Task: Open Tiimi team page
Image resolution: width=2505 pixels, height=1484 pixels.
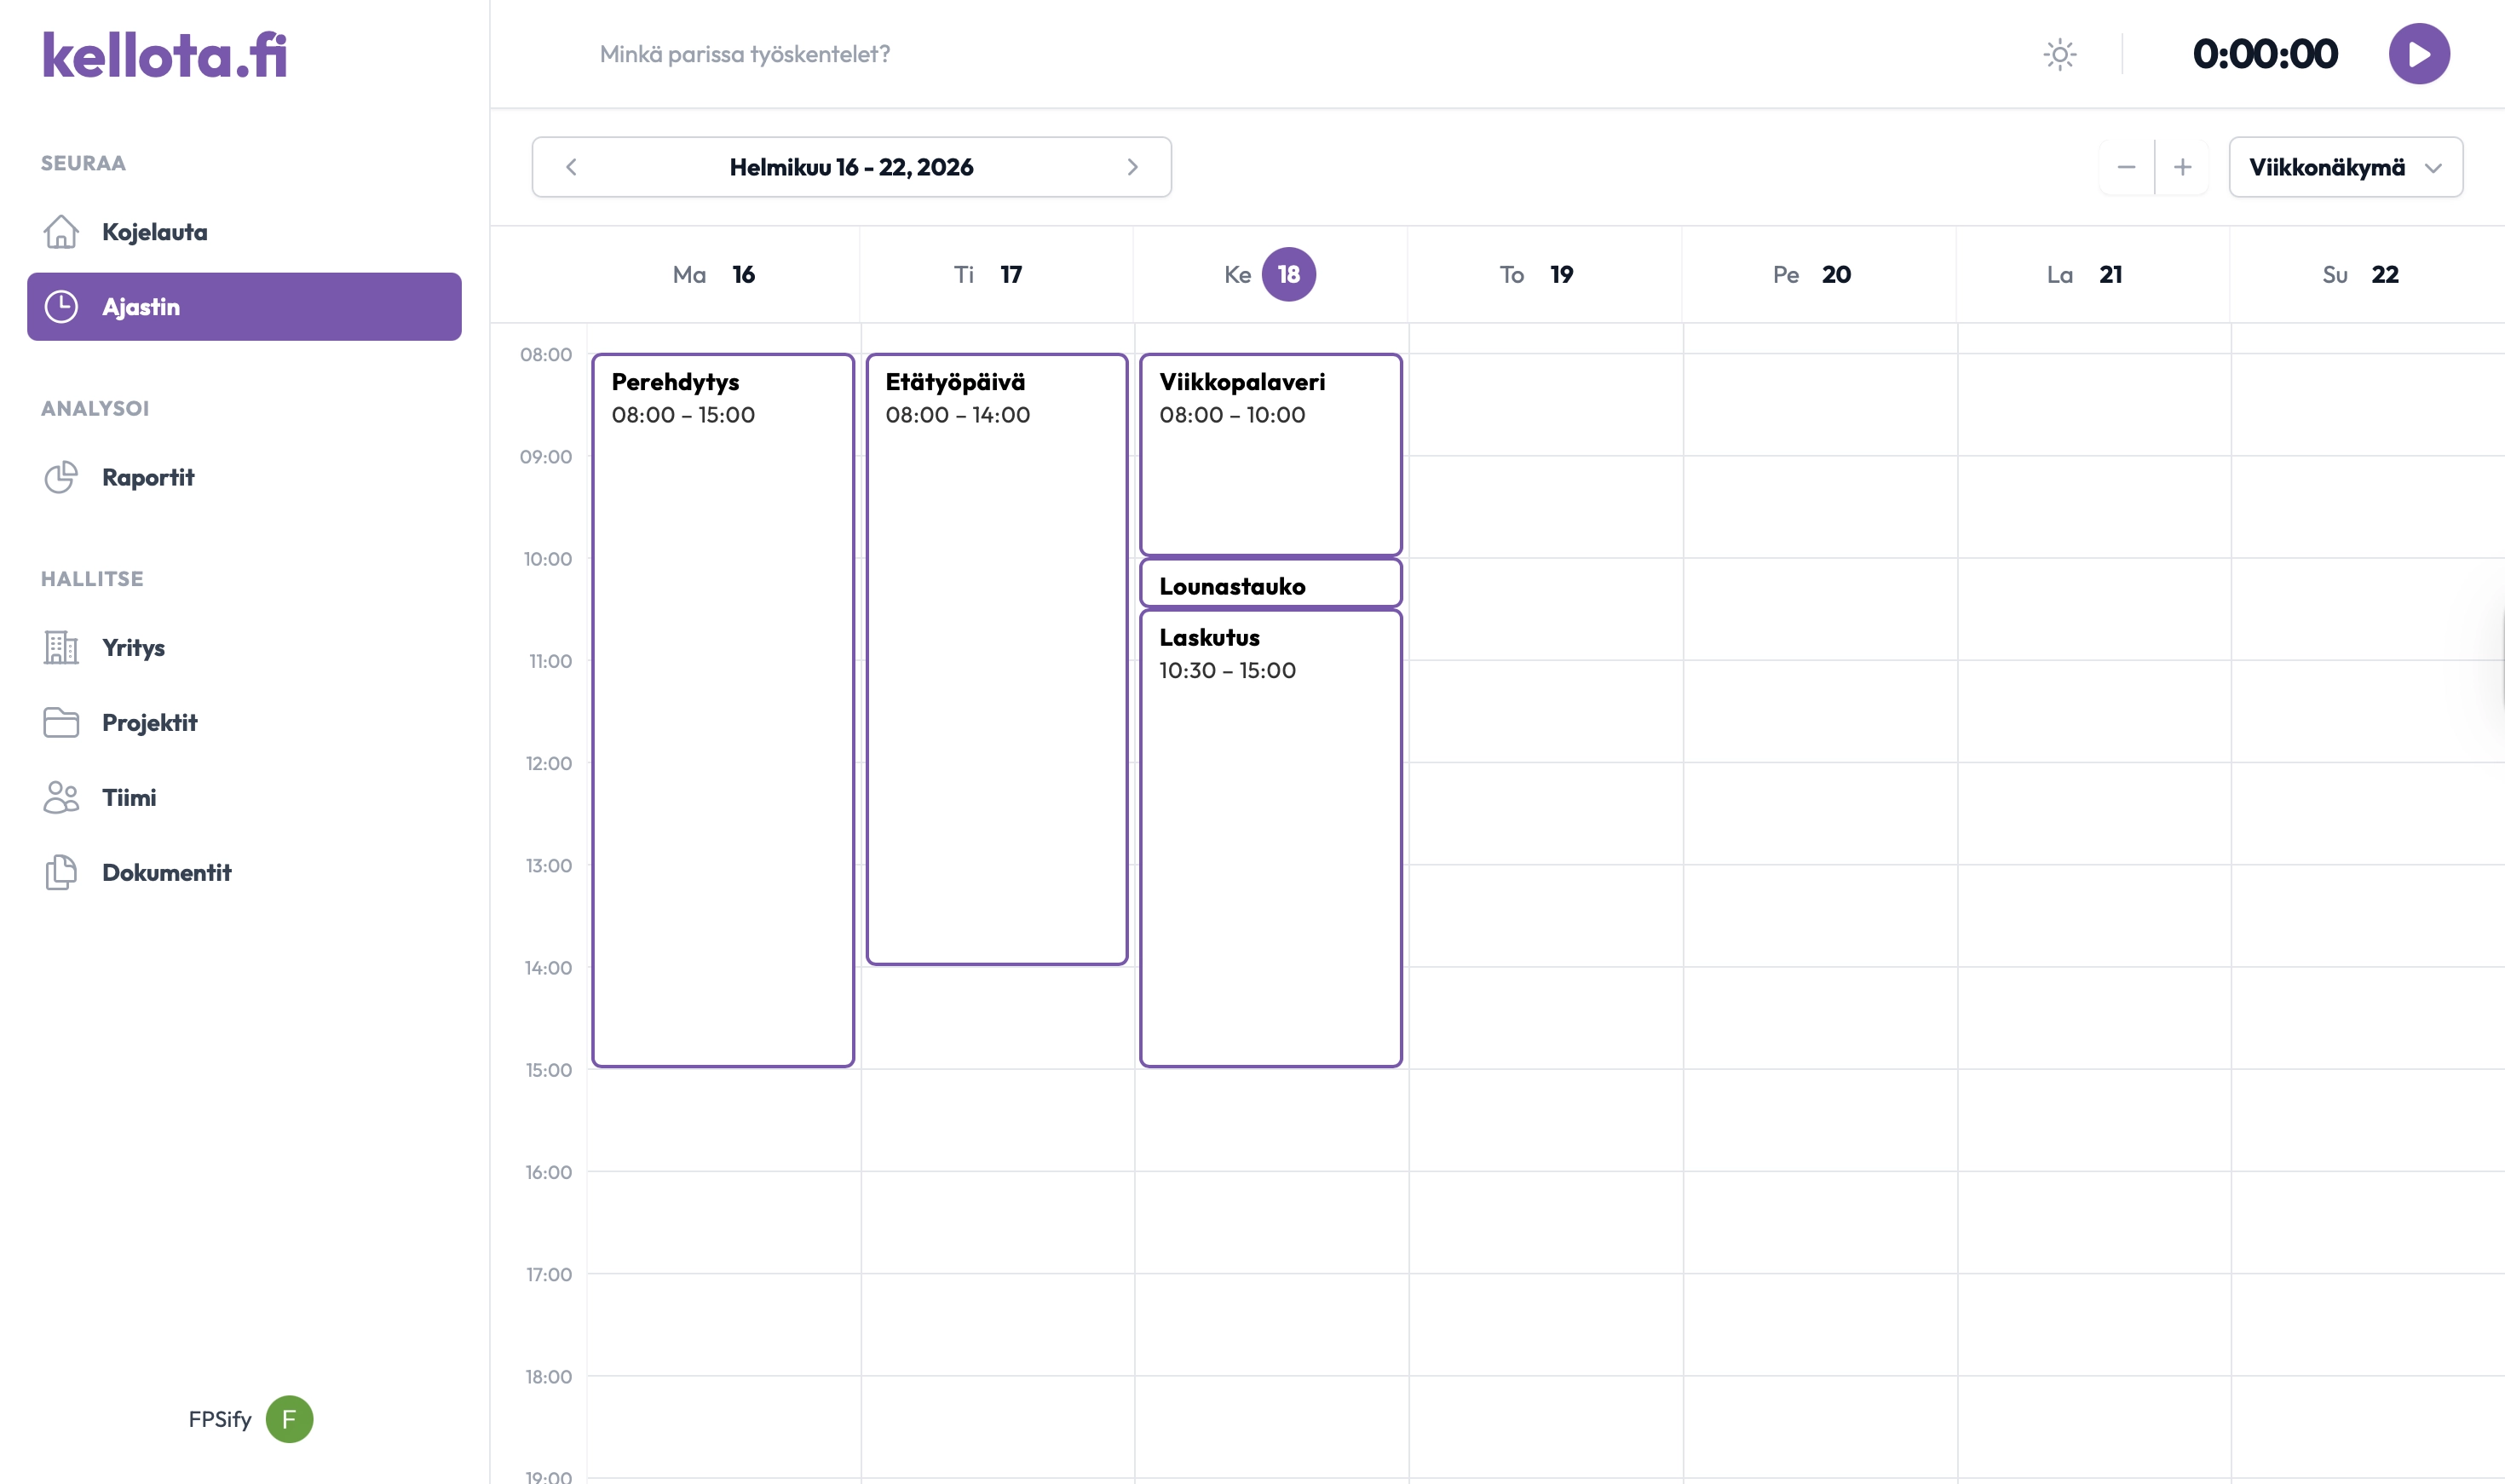Action: click(128, 798)
